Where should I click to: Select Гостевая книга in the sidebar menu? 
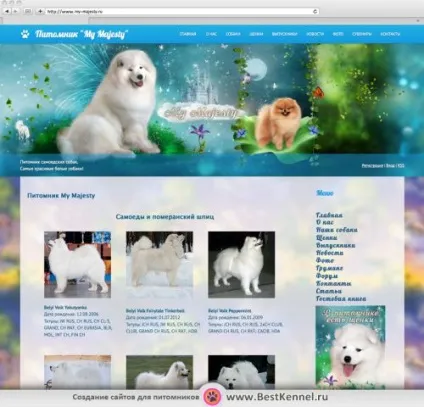(341, 299)
